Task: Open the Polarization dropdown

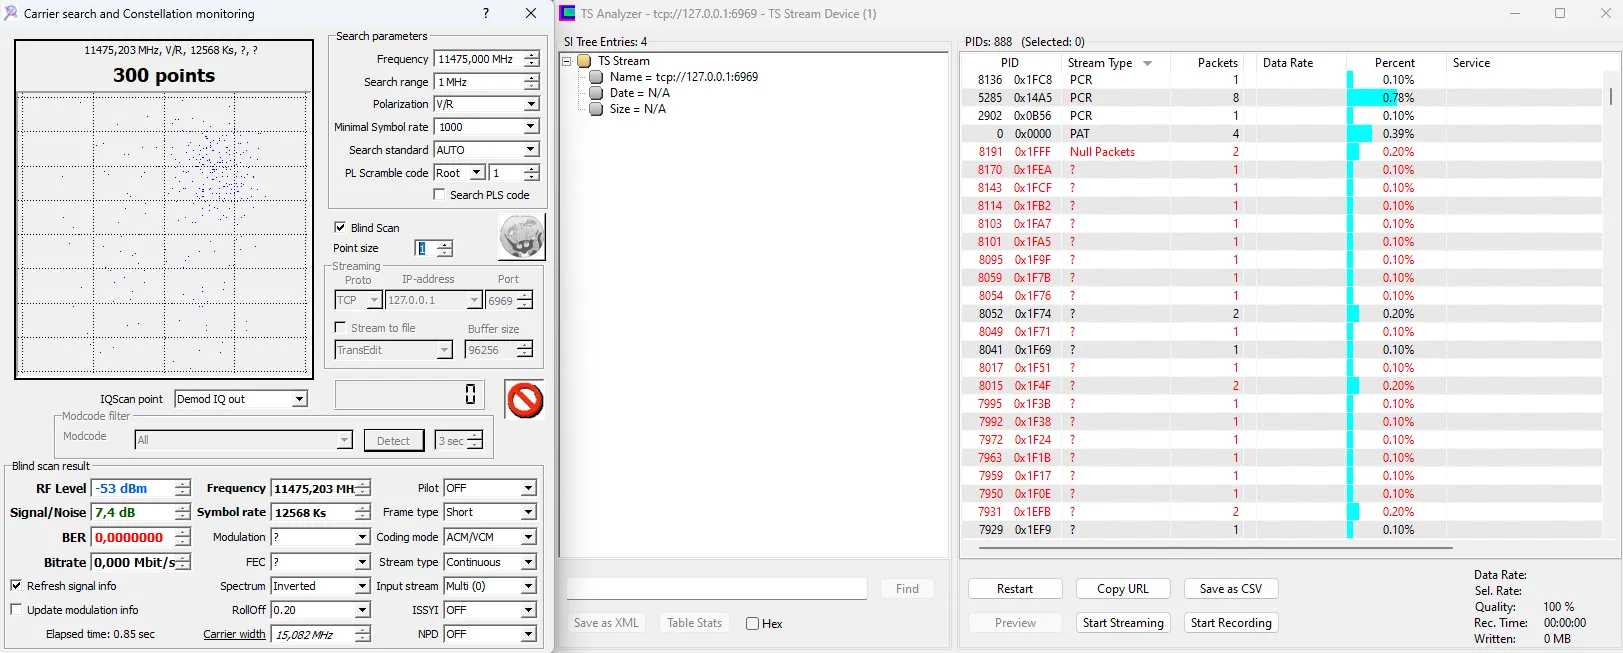Action: pyautogui.click(x=530, y=104)
